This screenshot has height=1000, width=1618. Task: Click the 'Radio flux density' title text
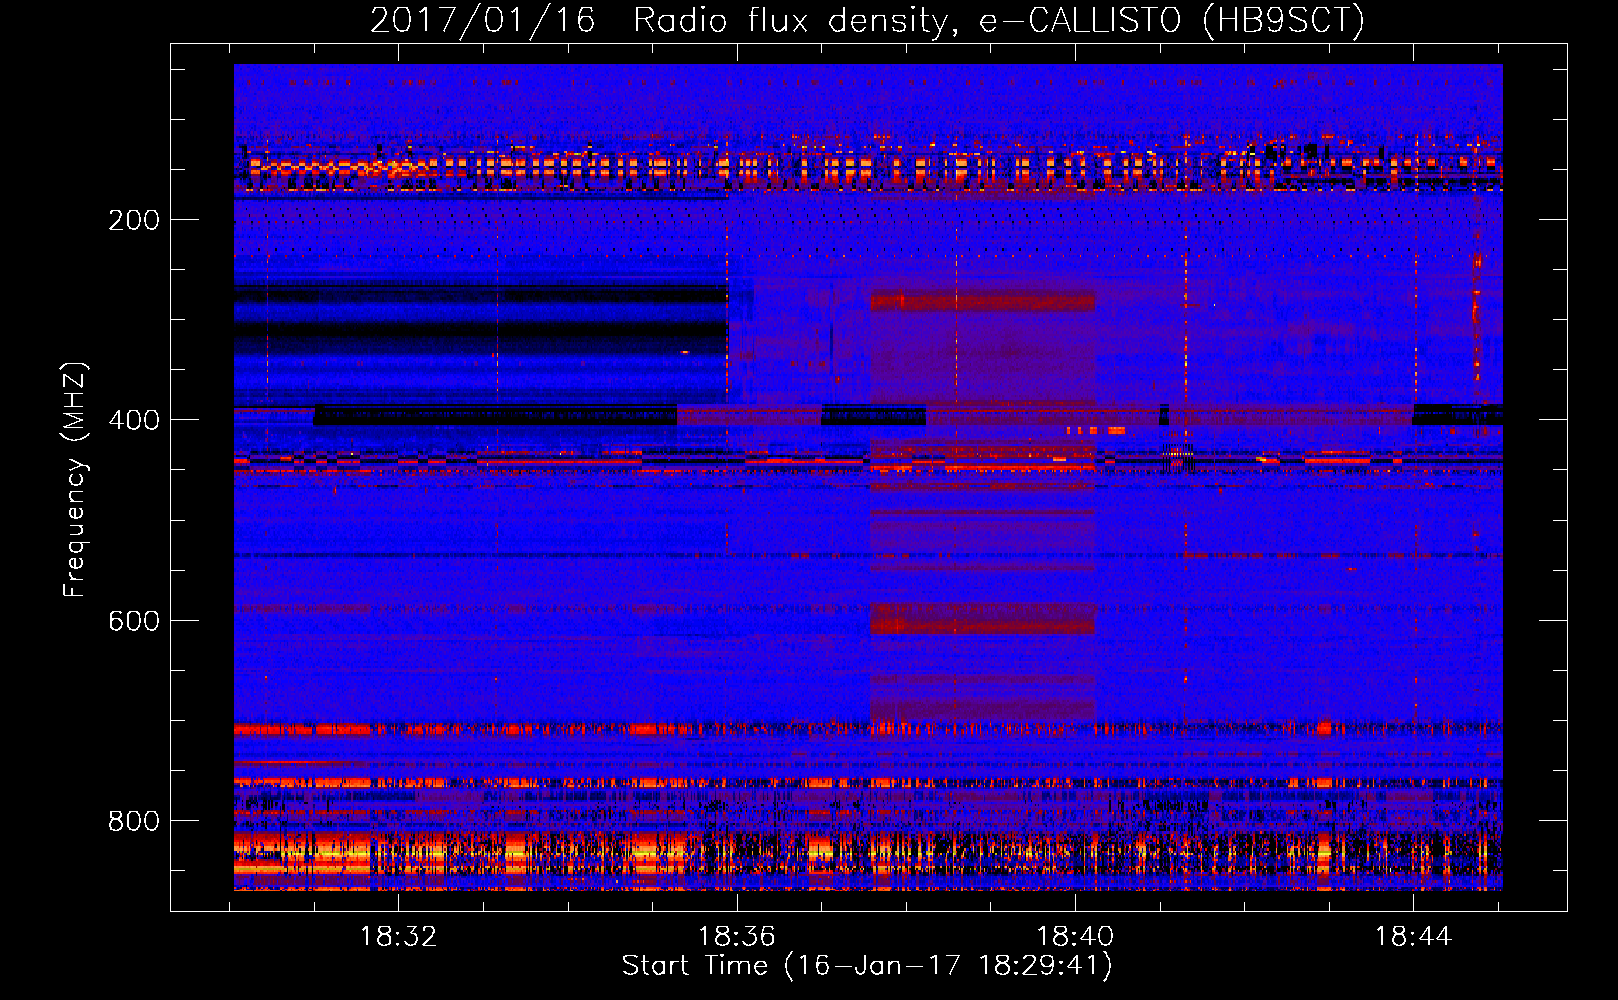[791, 21]
